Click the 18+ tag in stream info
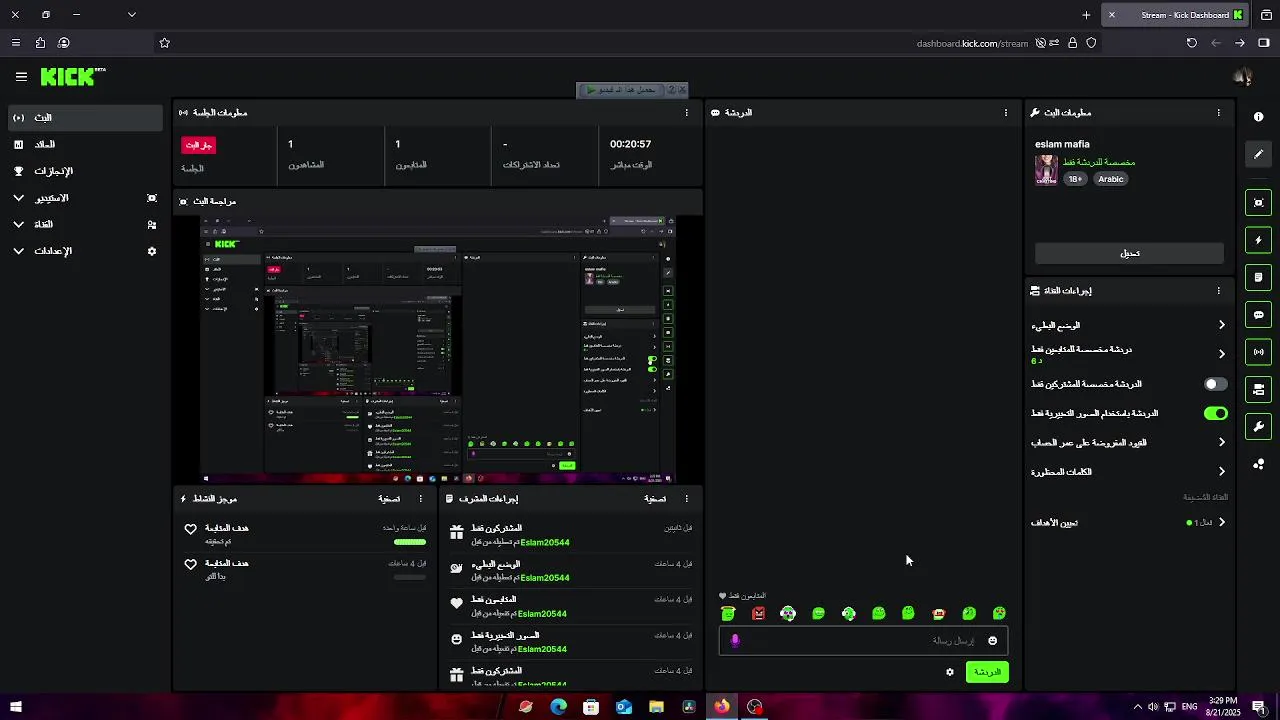This screenshot has width=1280, height=720. point(1075,179)
